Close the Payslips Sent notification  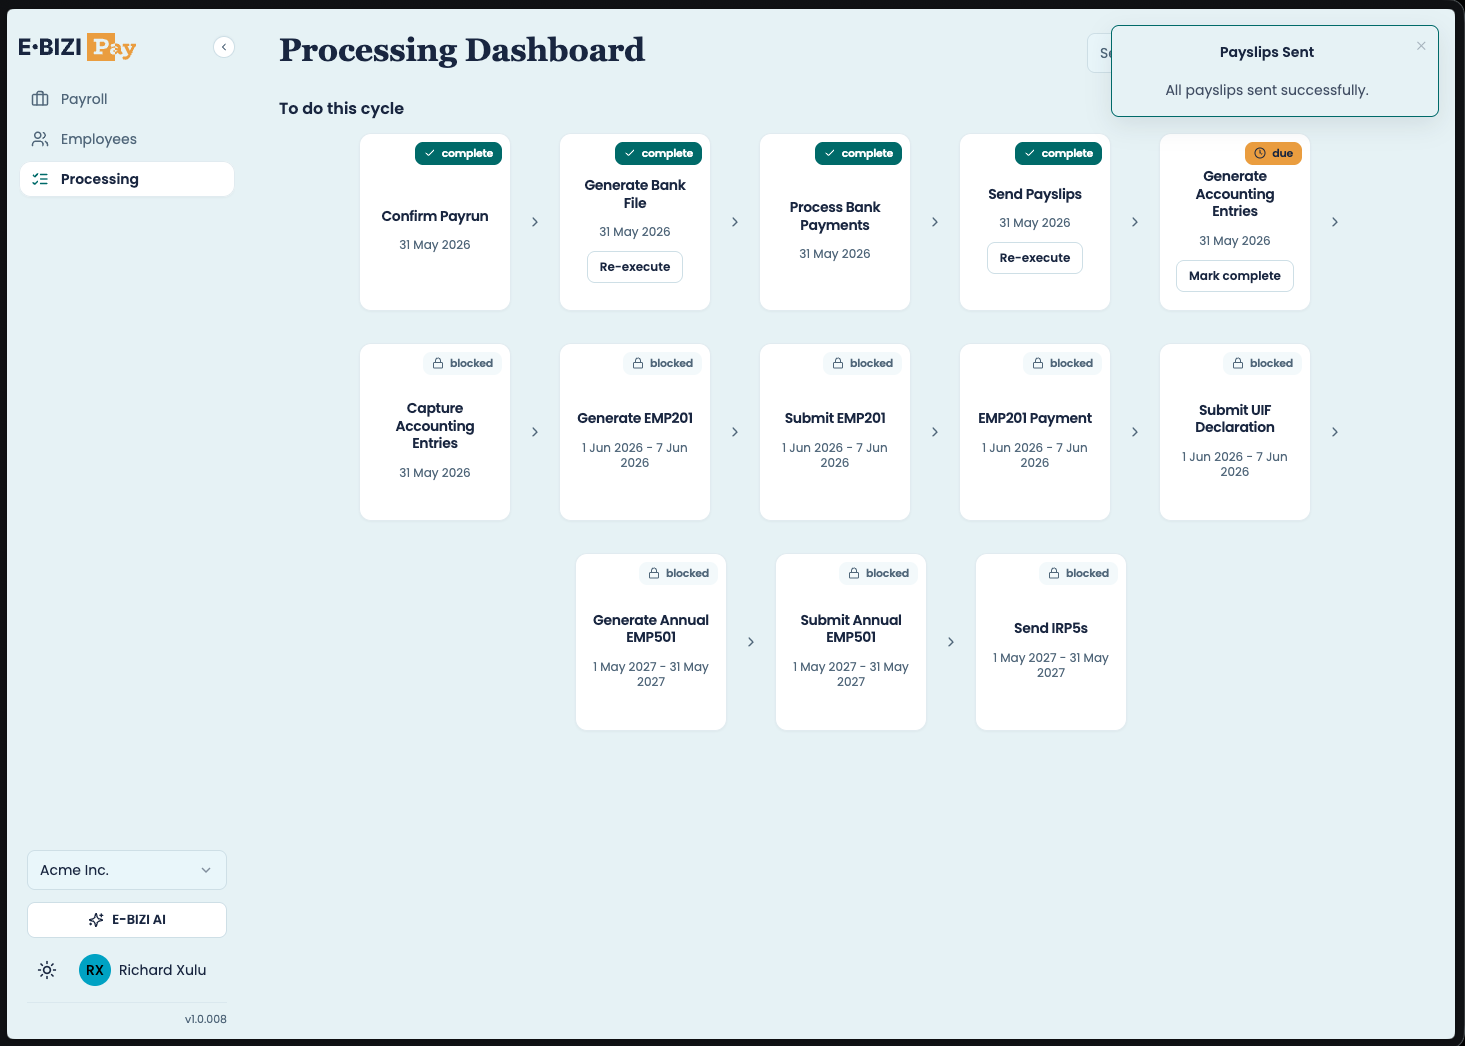coord(1421,46)
